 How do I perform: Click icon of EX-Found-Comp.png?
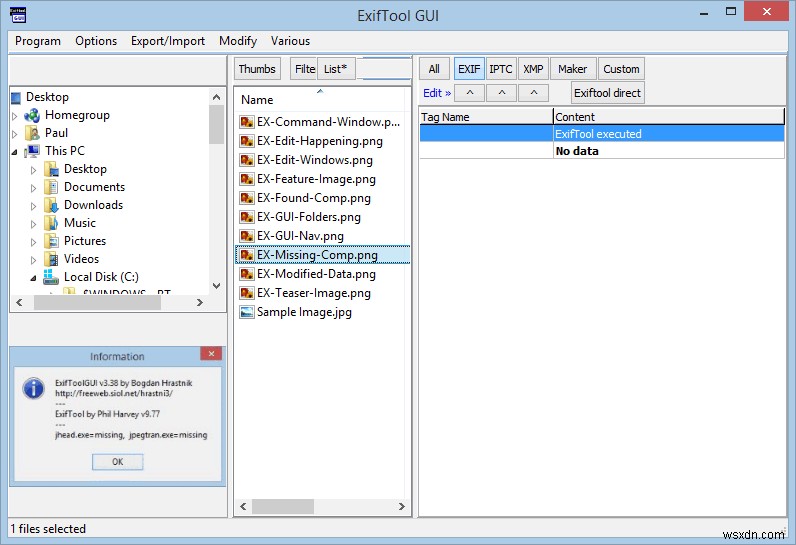(x=247, y=198)
